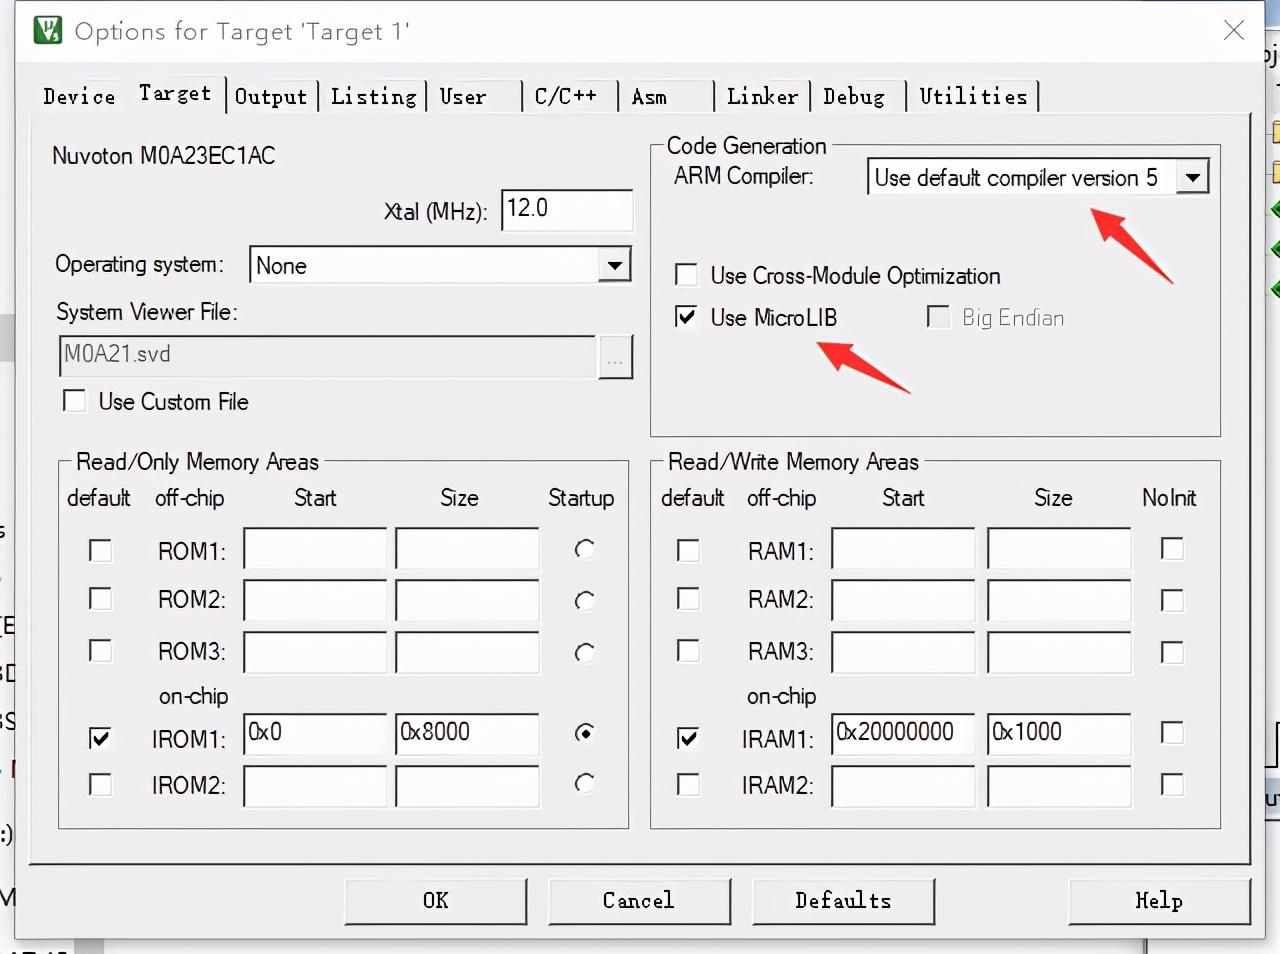
Task: Click the RAM1 Start field
Action: pos(903,549)
